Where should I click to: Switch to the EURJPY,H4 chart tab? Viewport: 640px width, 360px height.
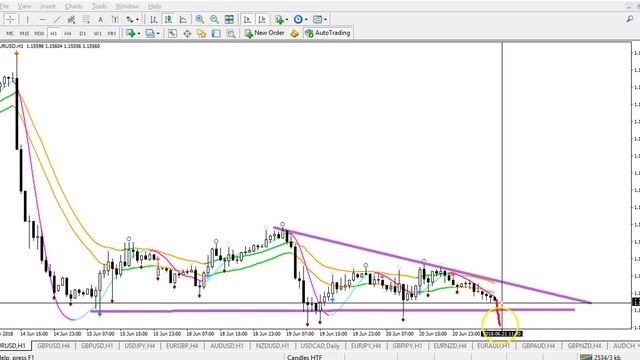tap(366, 346)
